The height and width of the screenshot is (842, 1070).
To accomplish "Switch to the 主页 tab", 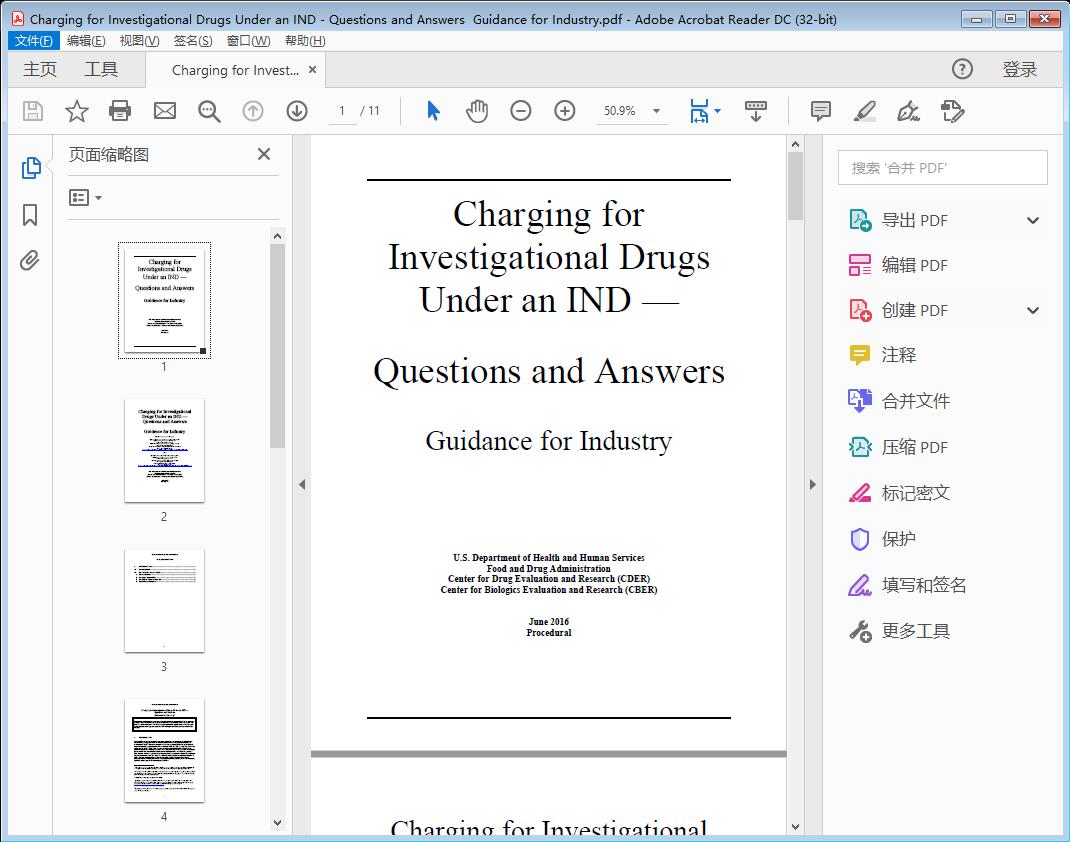I will pos(40,69).
